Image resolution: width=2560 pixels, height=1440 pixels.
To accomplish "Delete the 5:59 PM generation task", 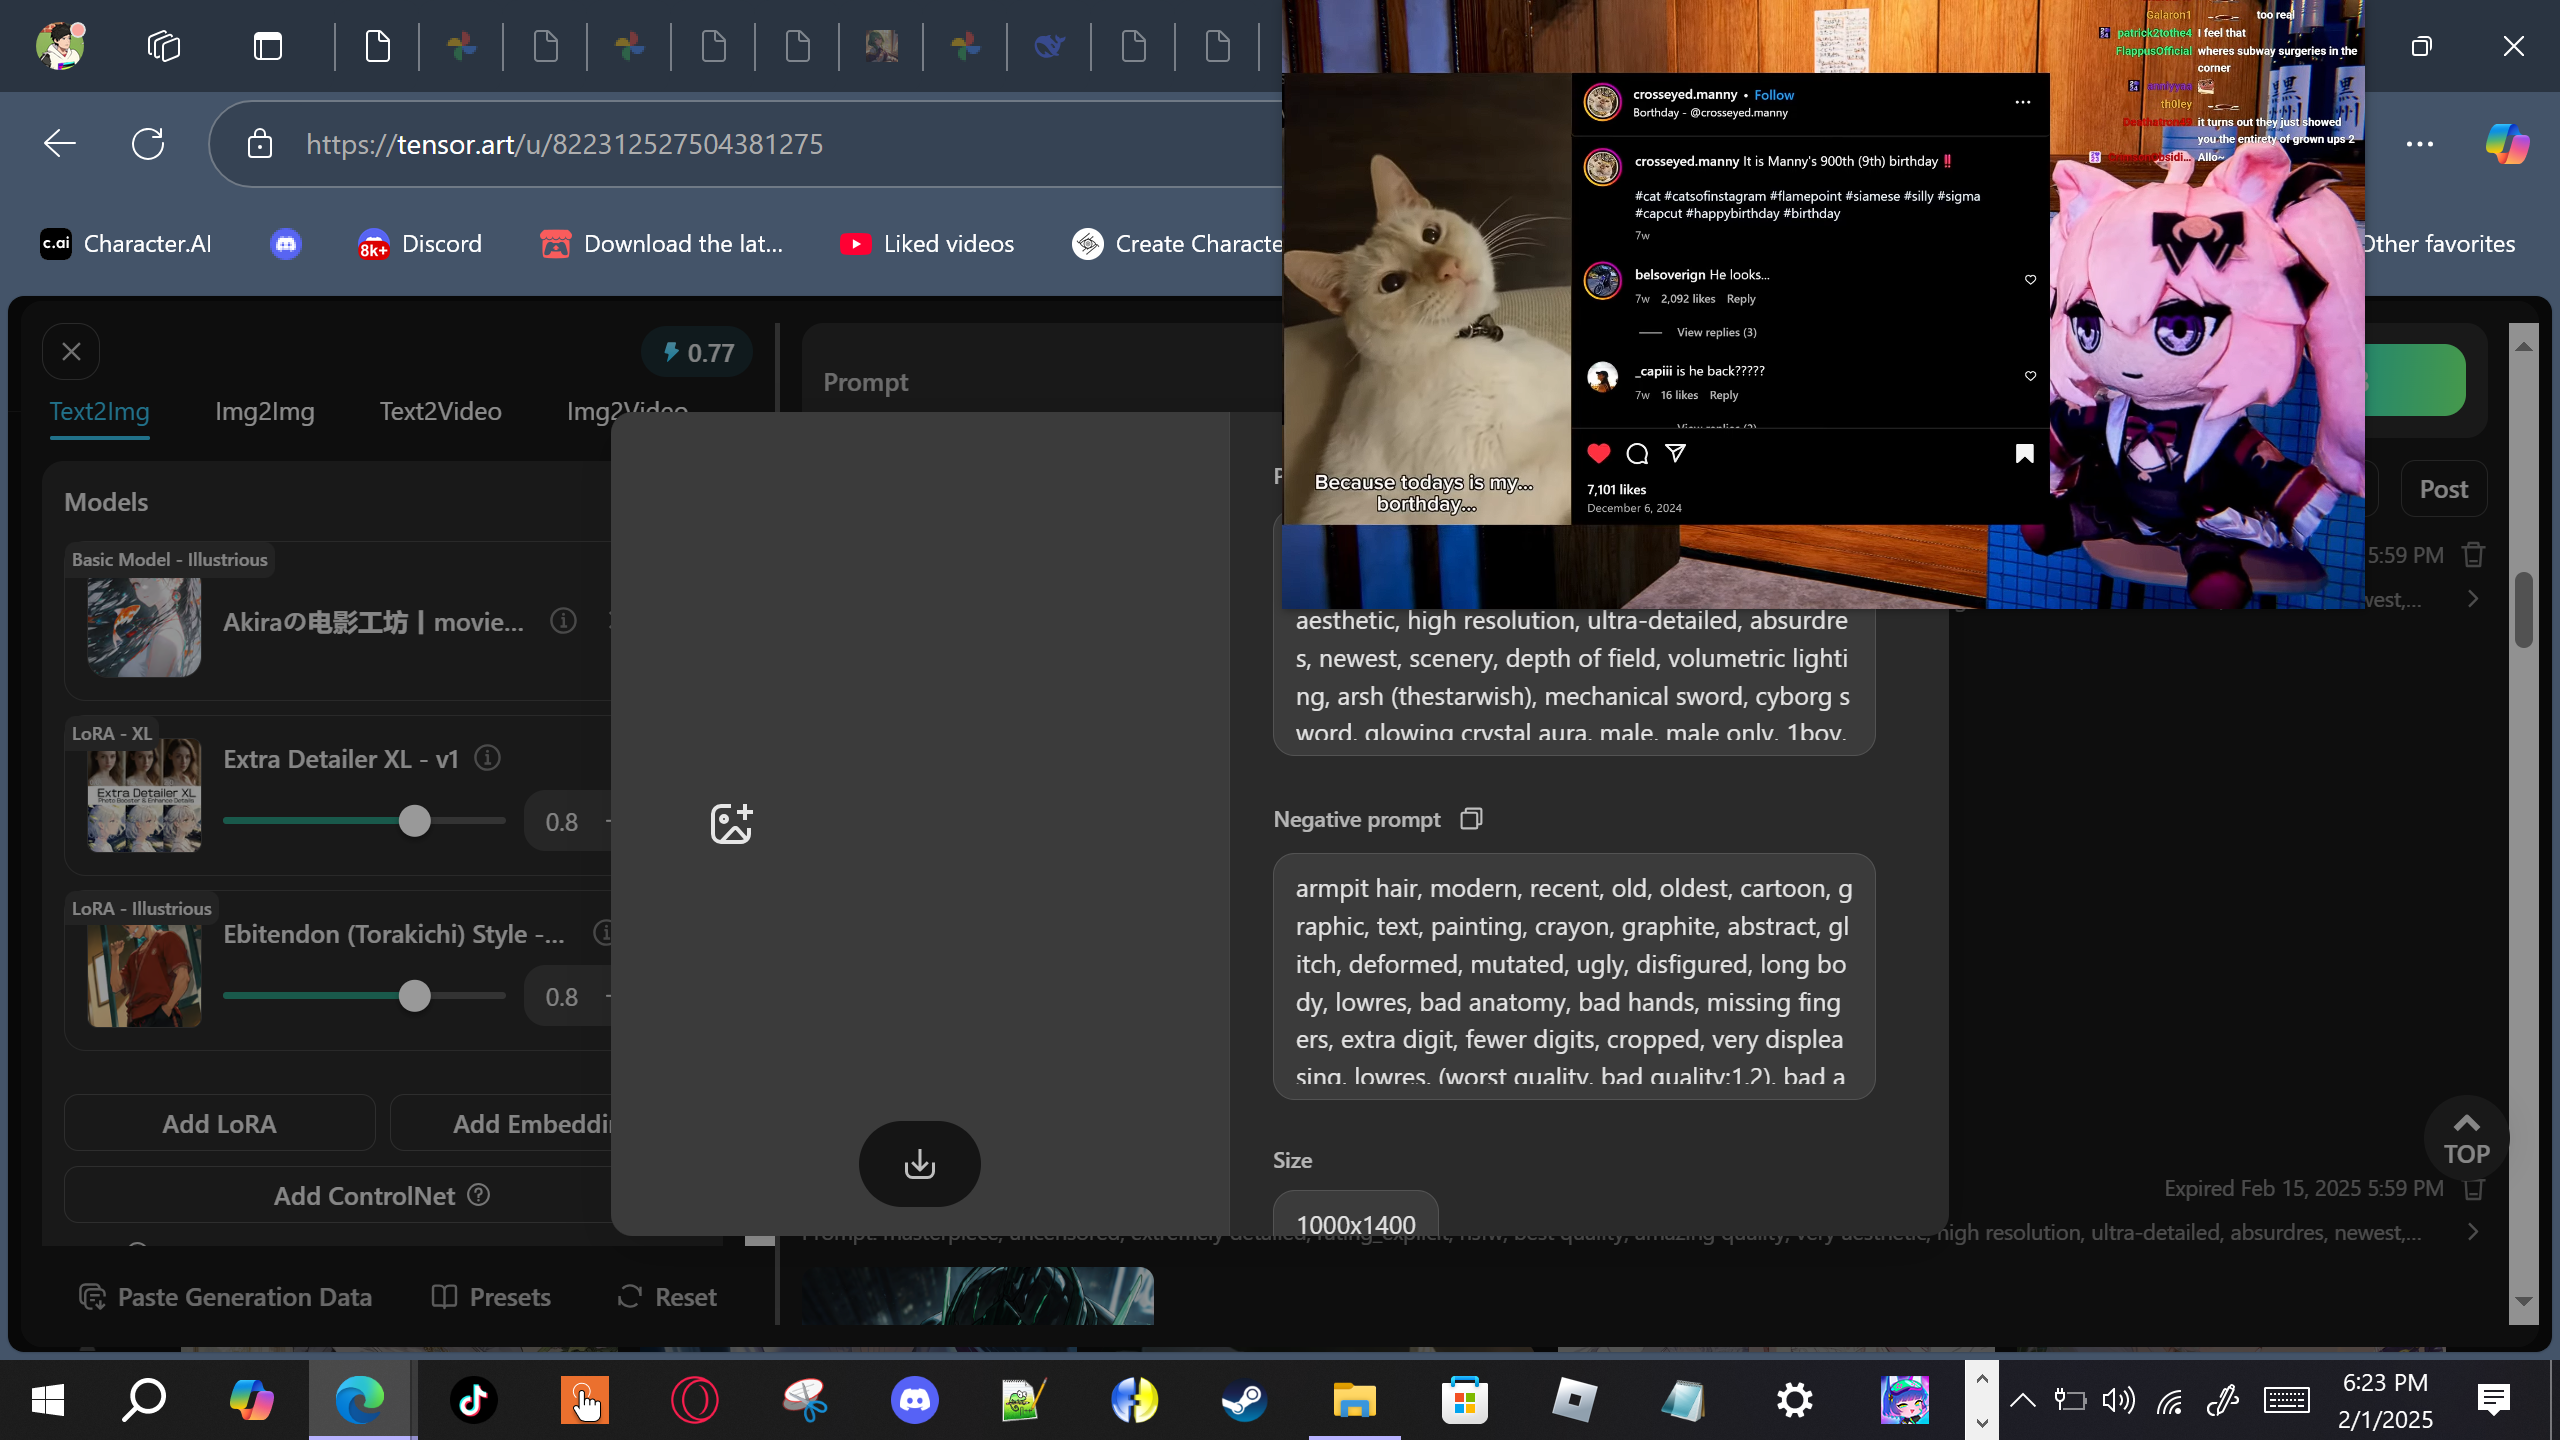I will (x=2473, y=554).
